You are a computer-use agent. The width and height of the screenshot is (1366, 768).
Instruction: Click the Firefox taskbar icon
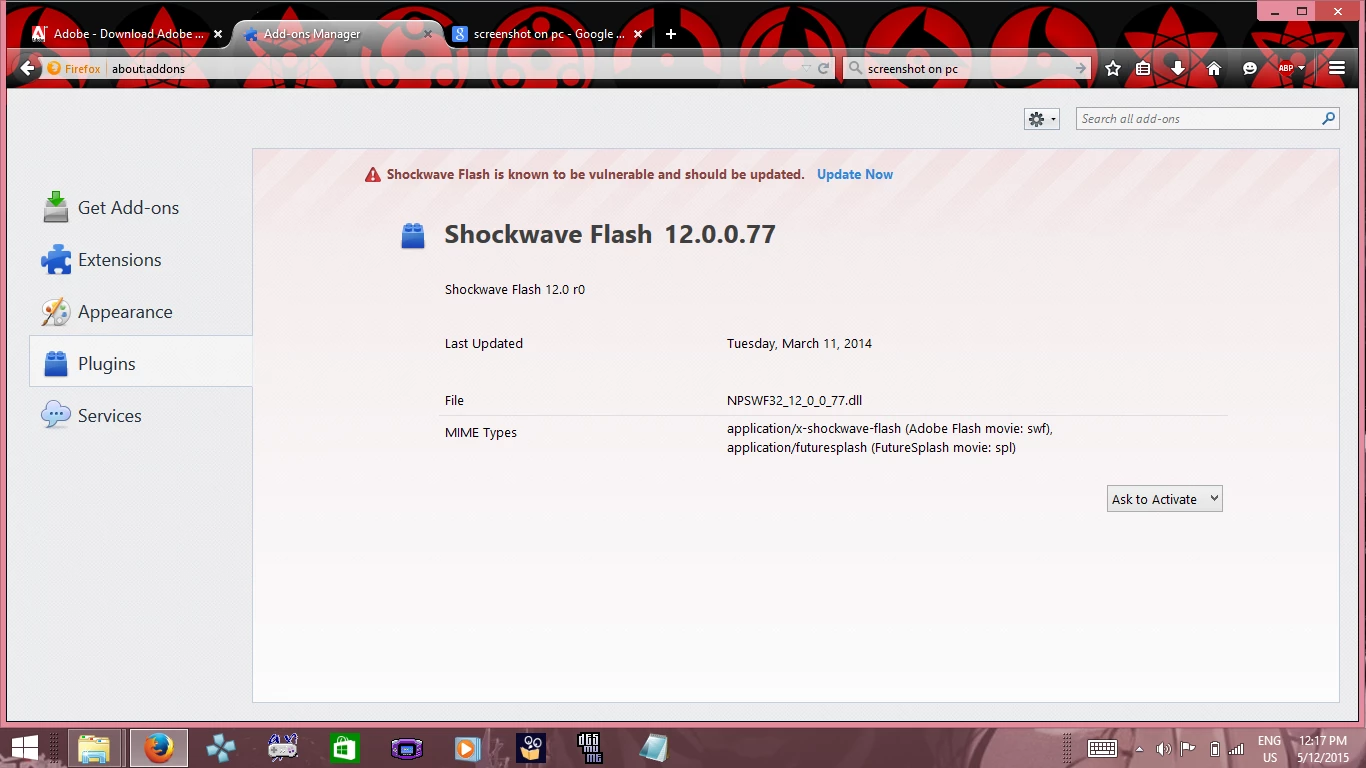[x=158, y=748]
